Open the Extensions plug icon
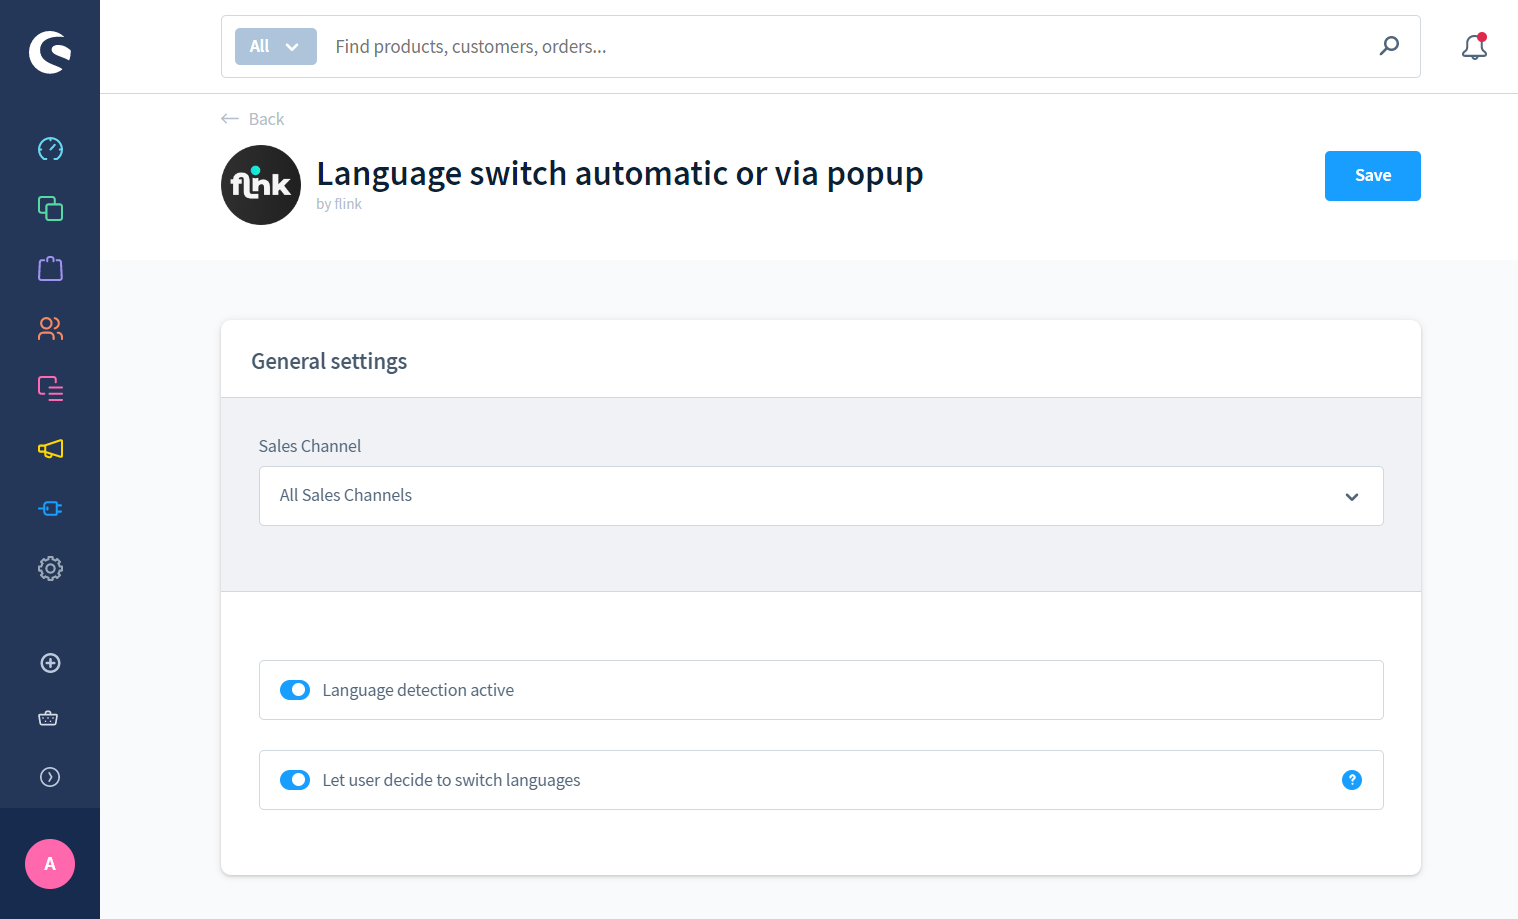The image size is (1518, 919). coord(50,508)
